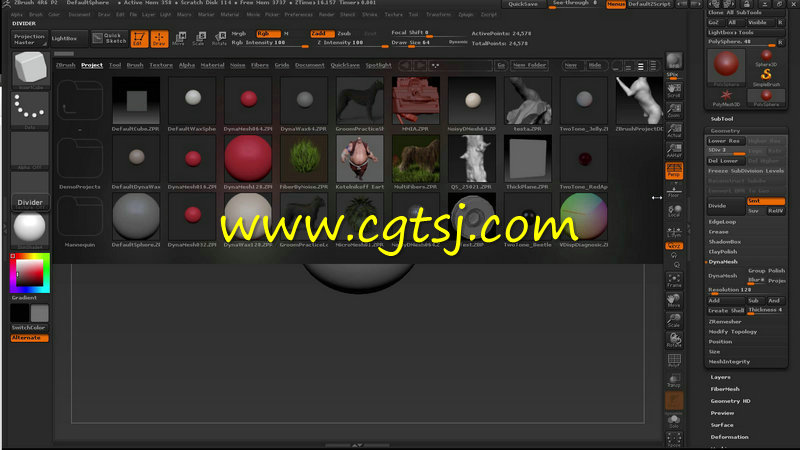Click the right shelf Scale view icon
The image size is (800, 450).
coord(674,320)
